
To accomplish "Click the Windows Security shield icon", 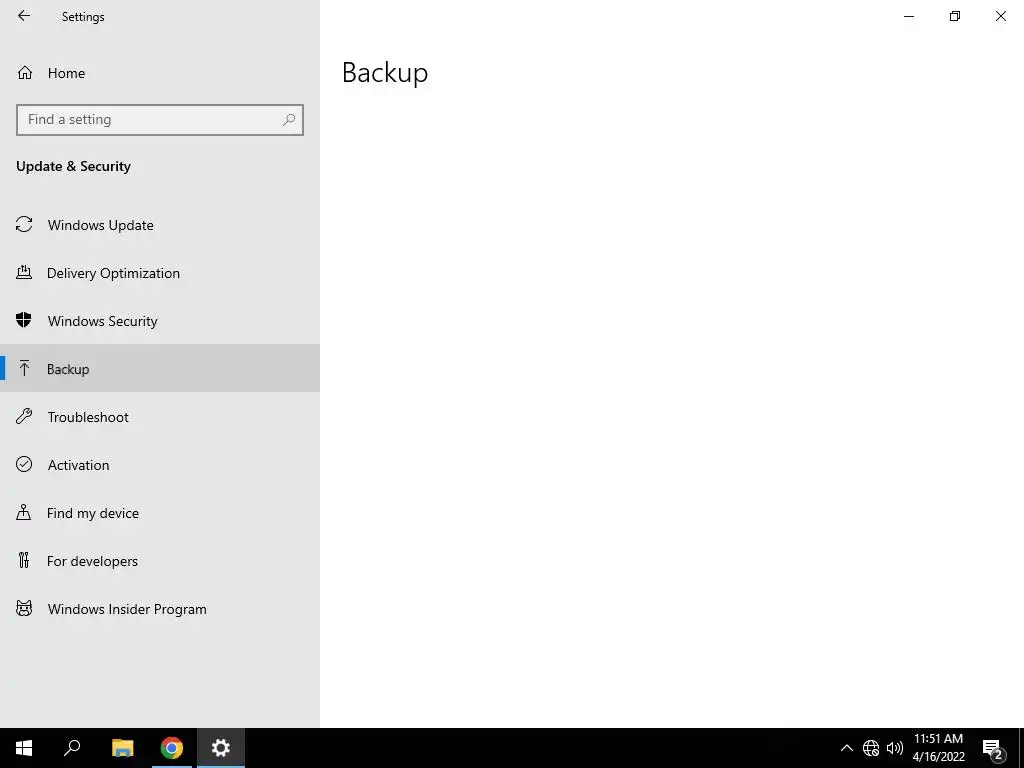I will 24,320.
